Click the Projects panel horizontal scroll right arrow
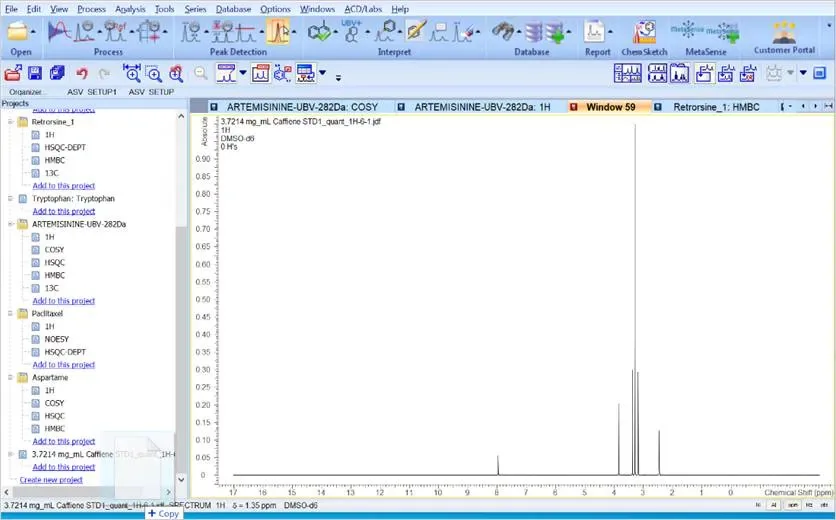This screenshot has width=836, height=520. pos(169,492)
